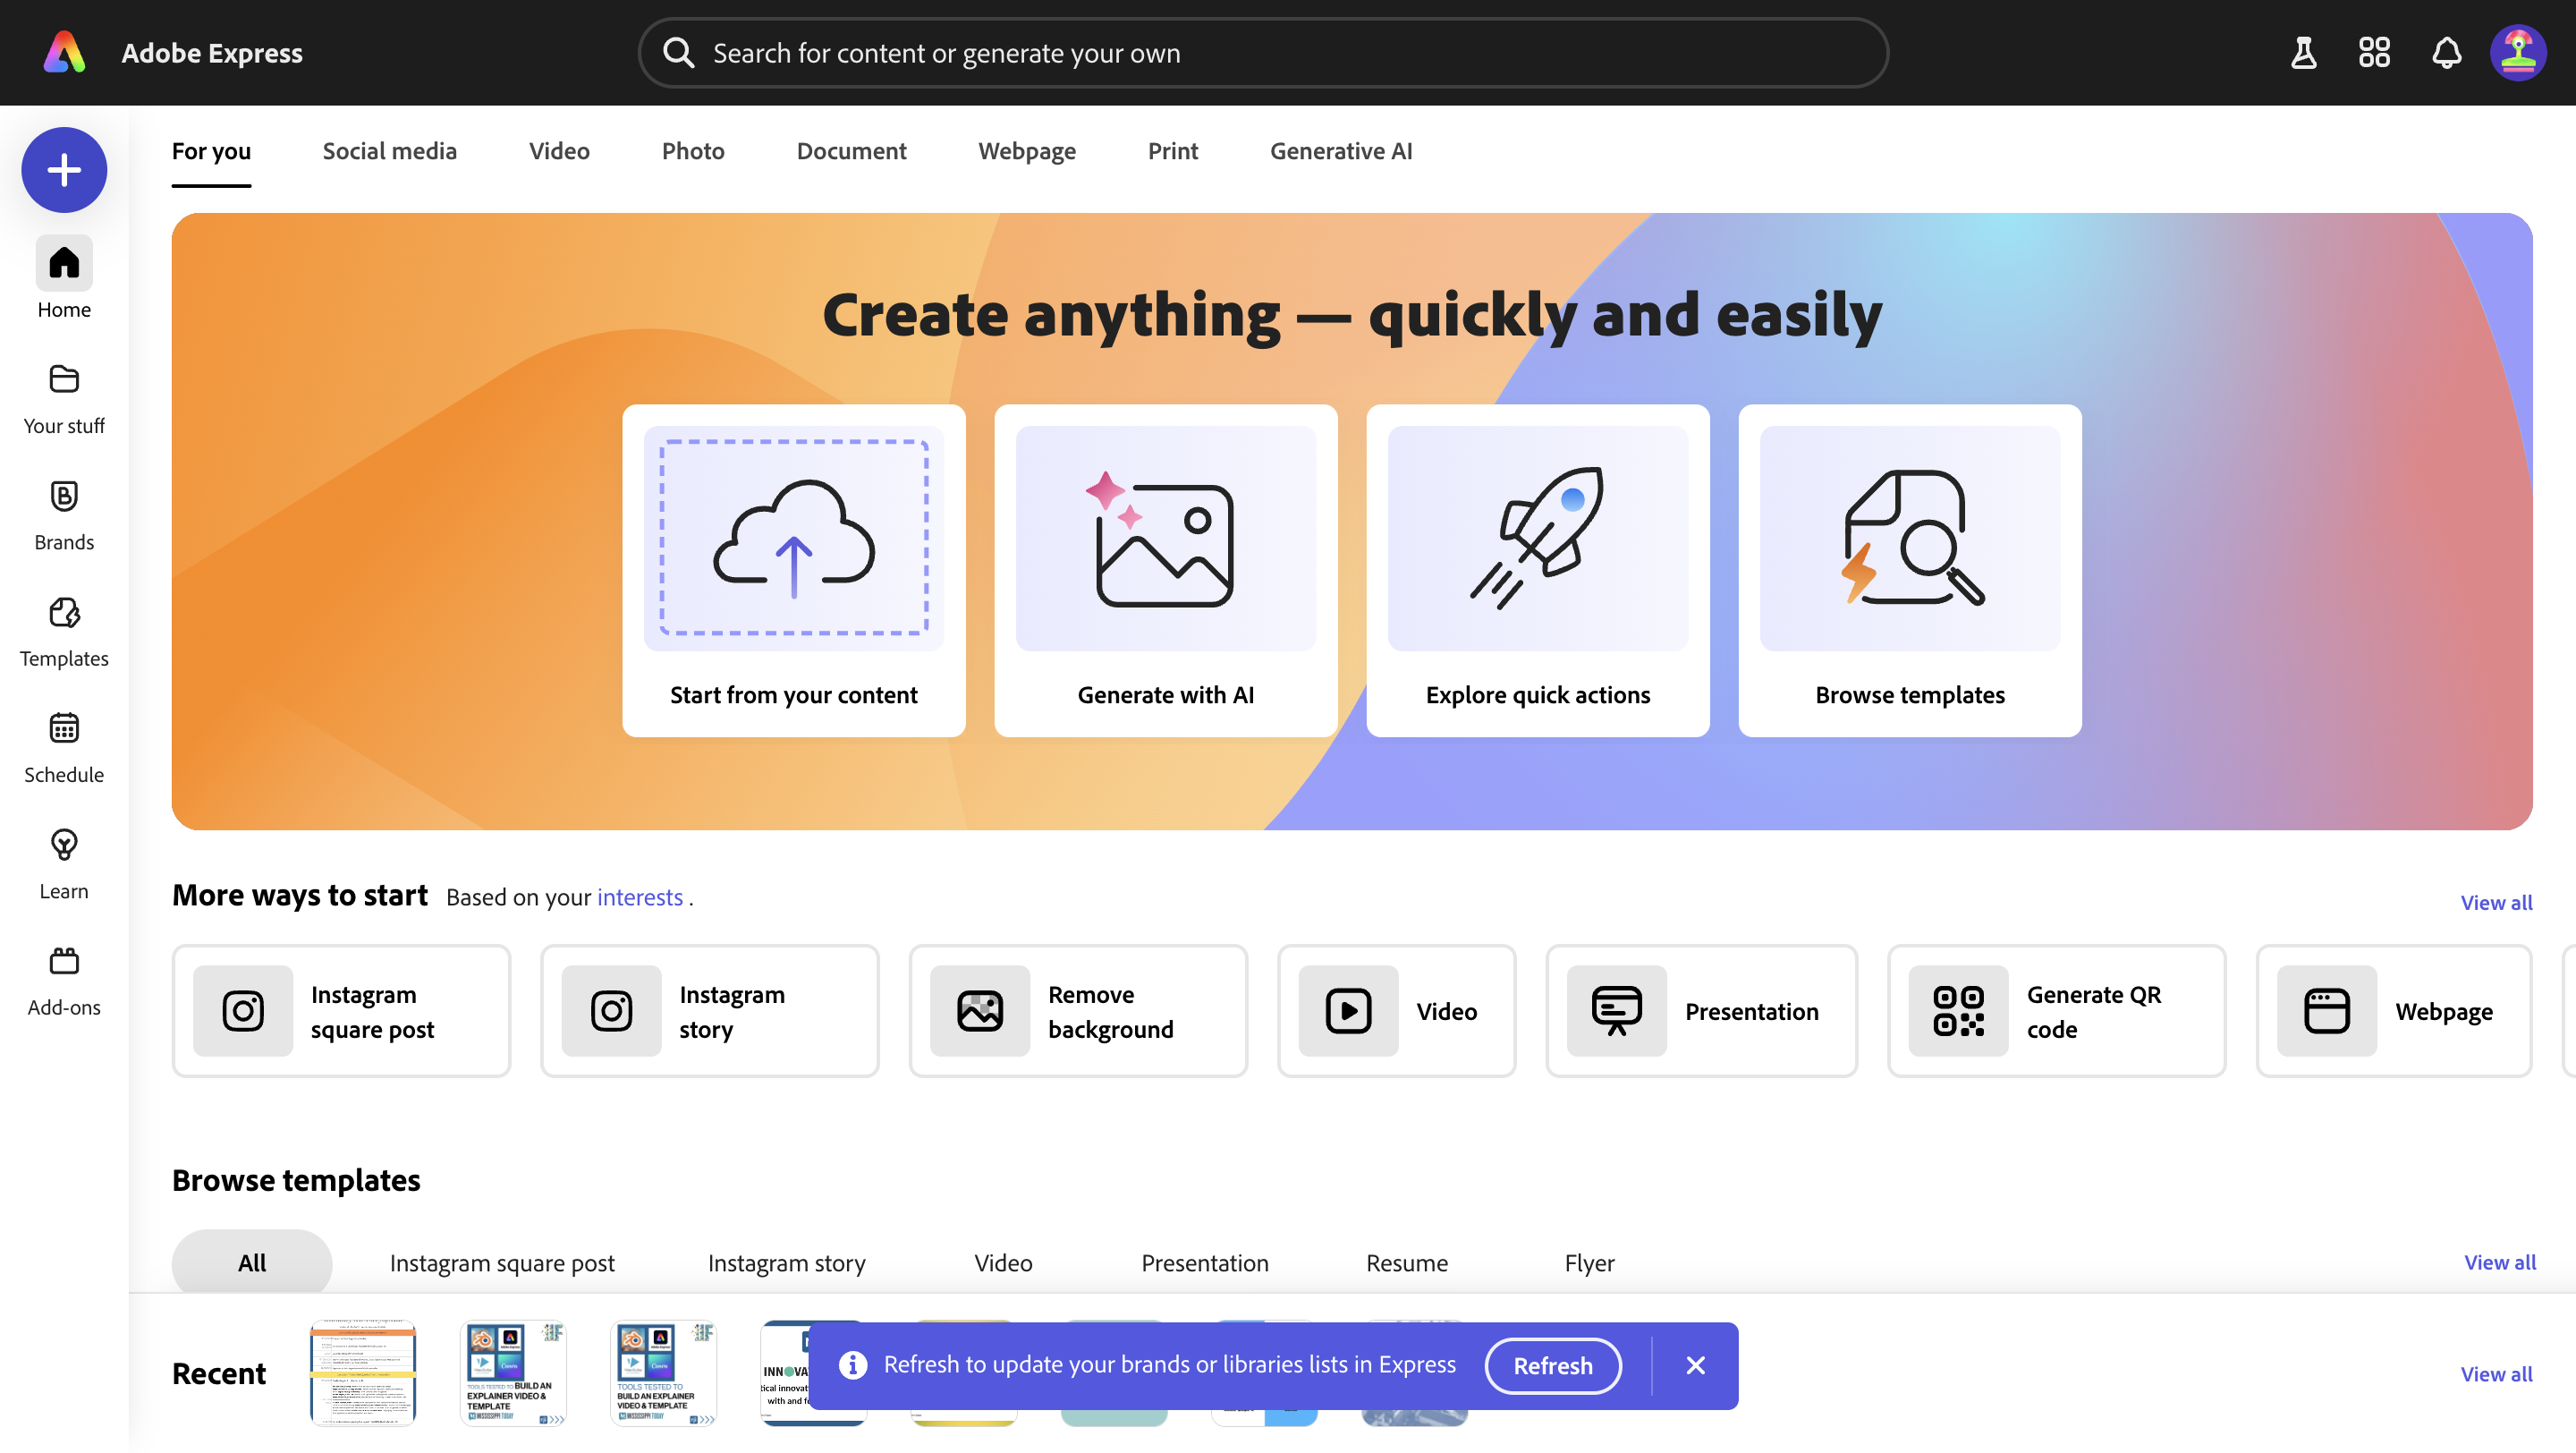Switch to the Generative AI tab
Image resolution: width=2576 pixels, height=1453 pixels.
click(x=1340, y=151)
